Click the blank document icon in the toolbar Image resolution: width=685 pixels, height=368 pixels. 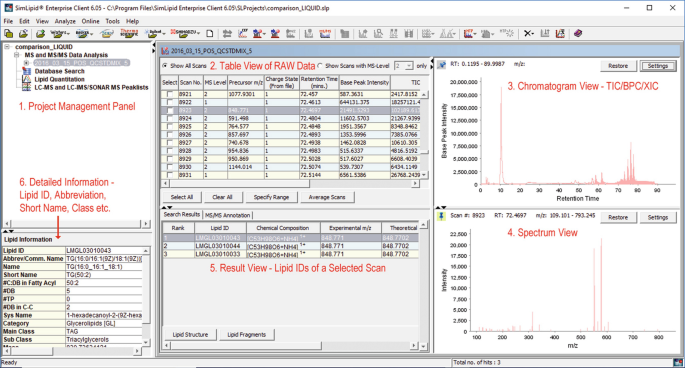[210, 34]
